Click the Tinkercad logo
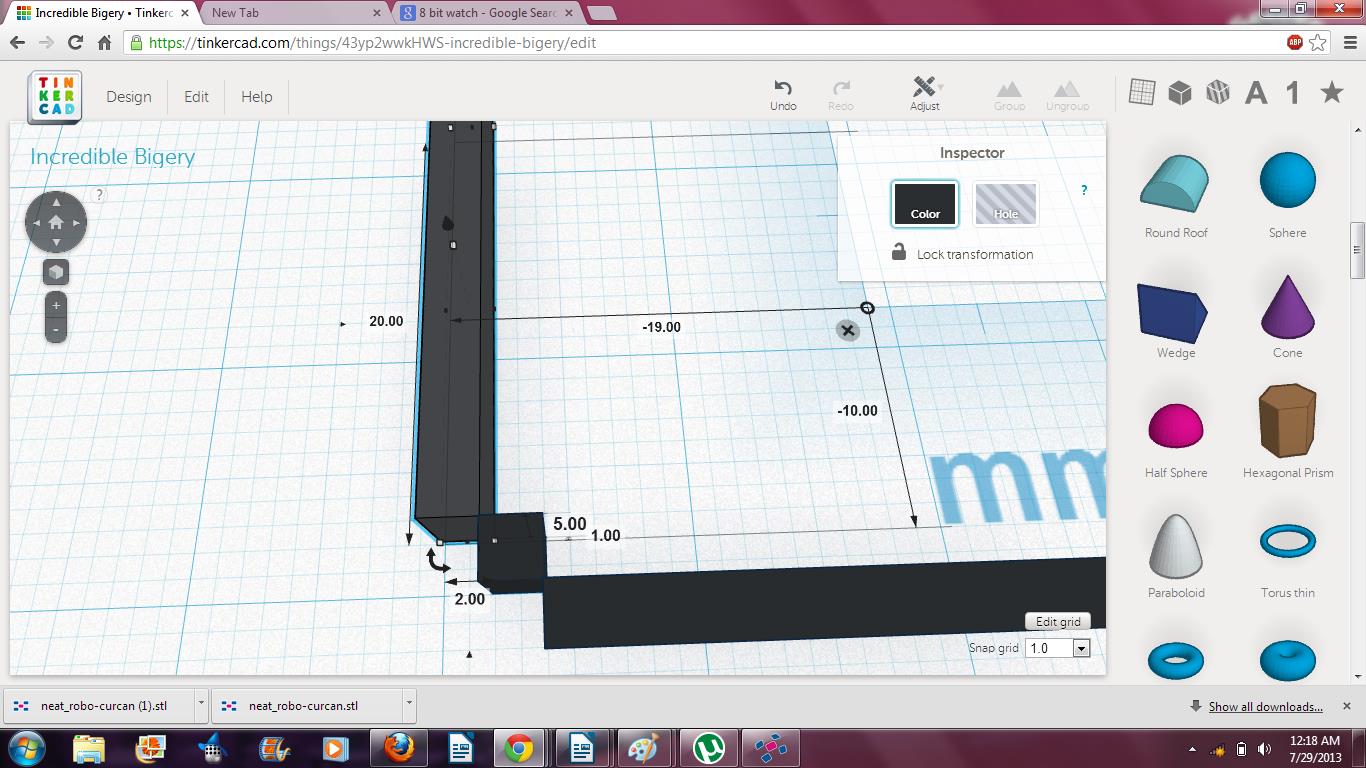 55,97
